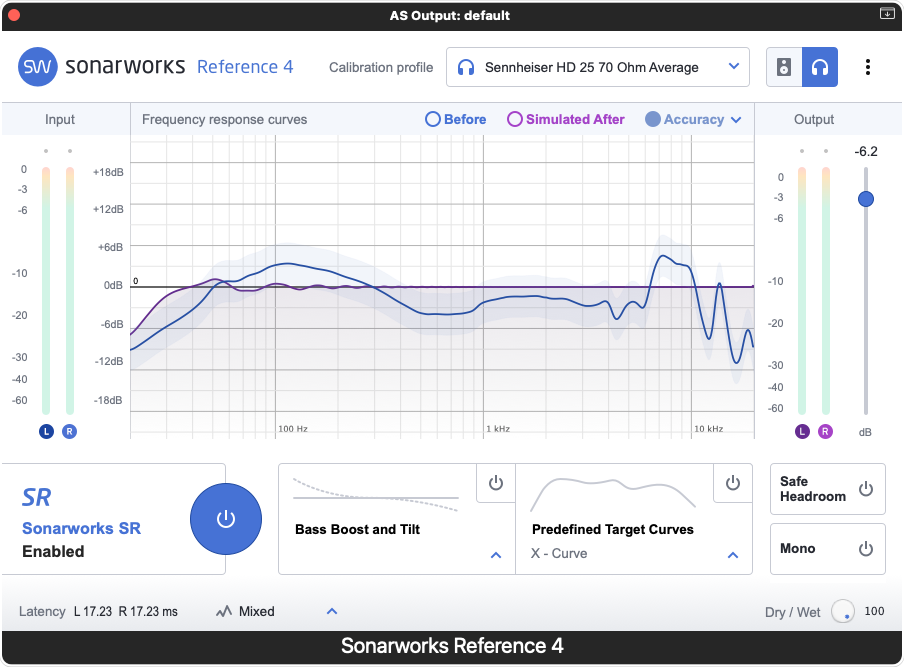This screenshot has height=667, width=904.
Task: Click the -18dB graph scale label
Action: 108,400
